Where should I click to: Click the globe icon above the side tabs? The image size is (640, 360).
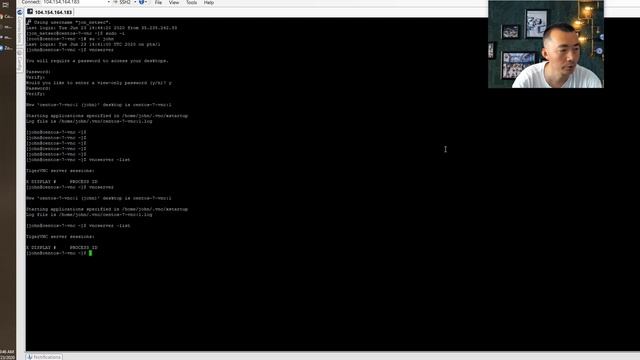(20, 12)
